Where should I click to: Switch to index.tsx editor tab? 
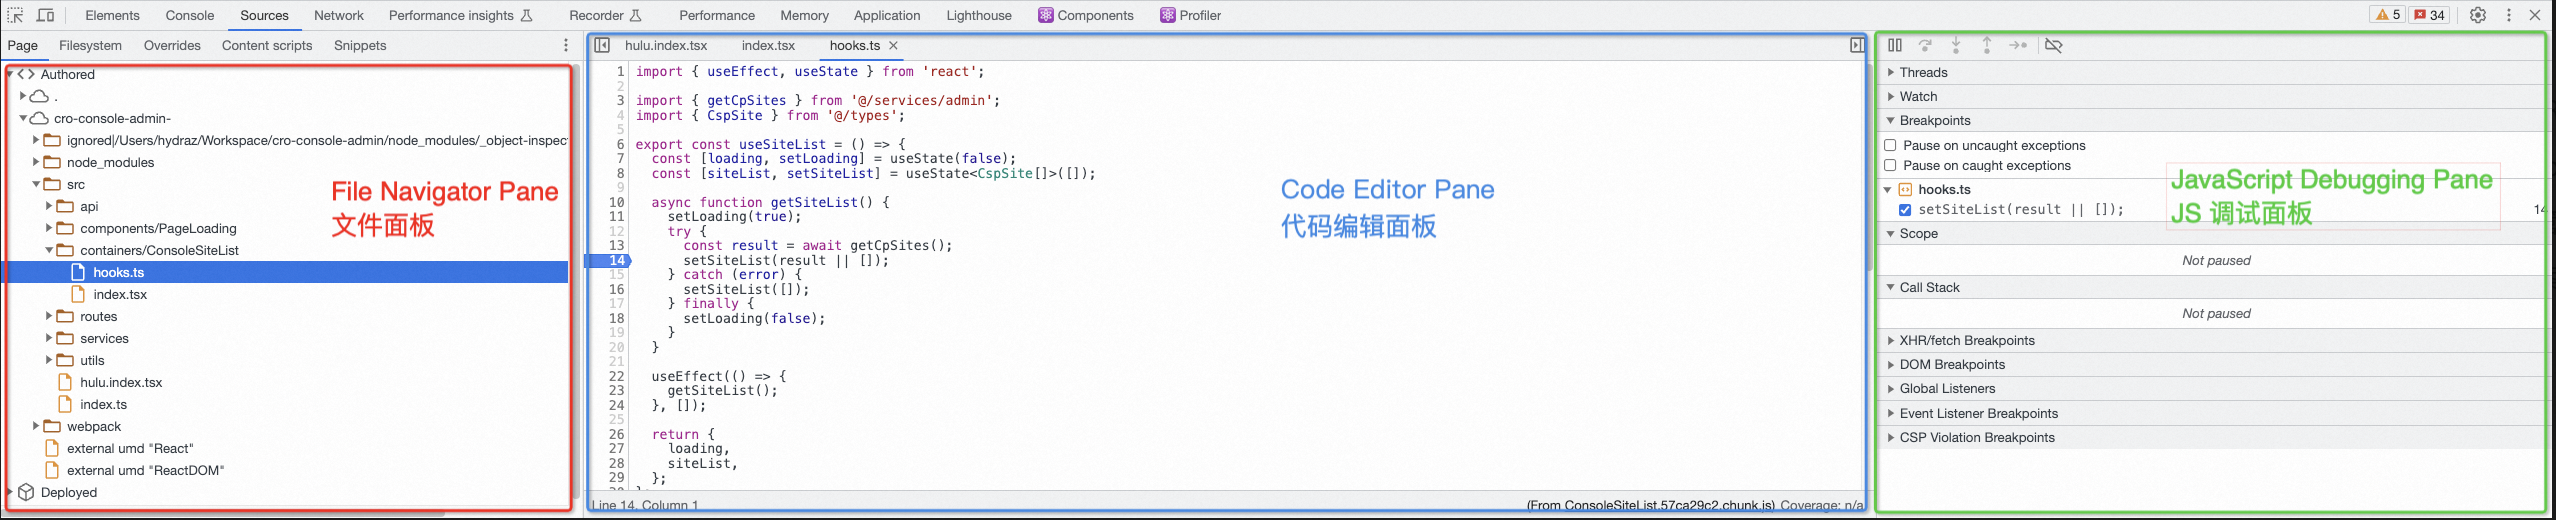tap(768, 45)
